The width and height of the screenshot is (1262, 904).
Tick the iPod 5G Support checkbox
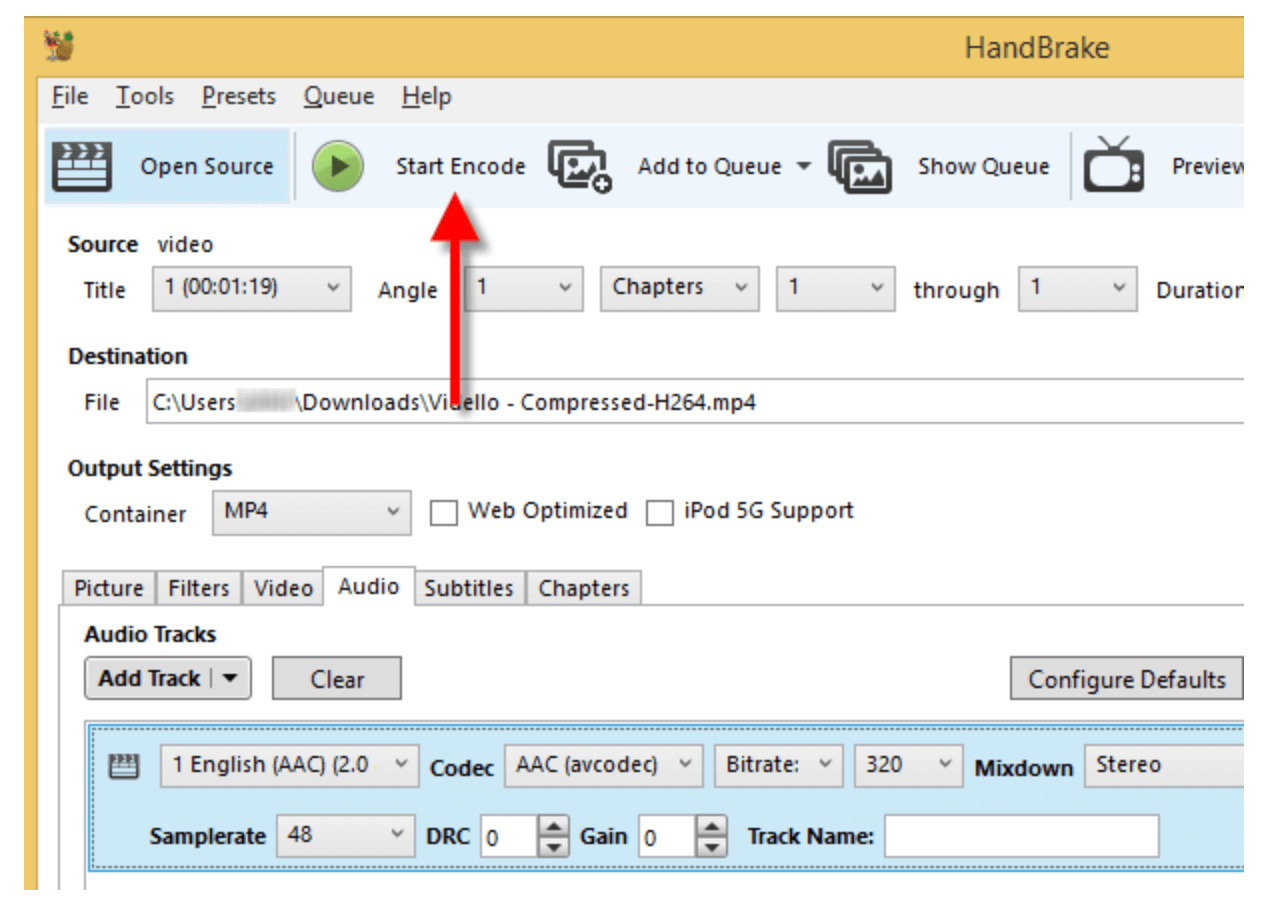click(x=659, y=513)
